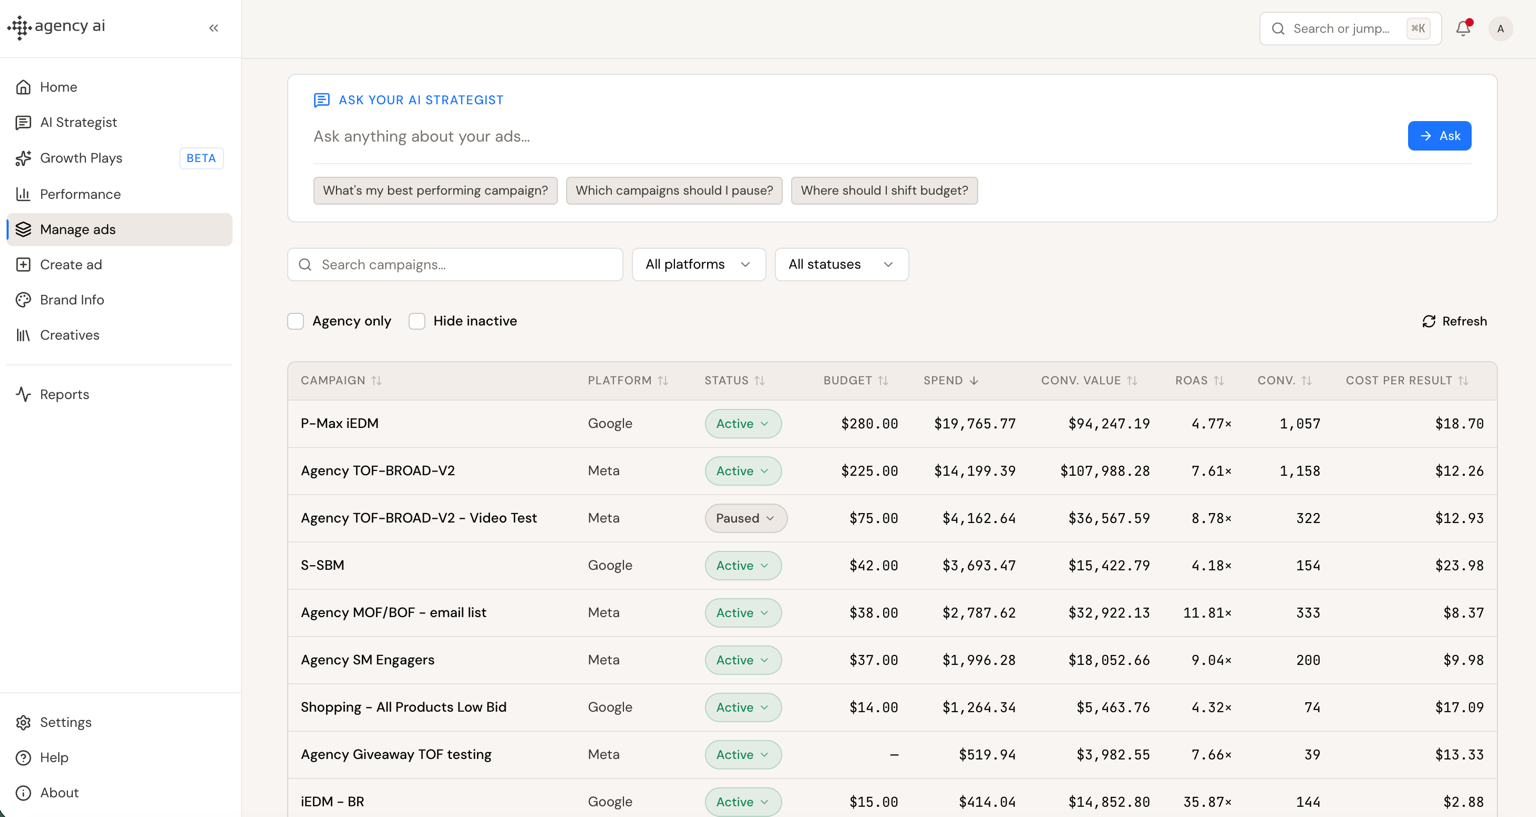
Task: Change status of Agency MOF/BOF email list
Action: 743,613
